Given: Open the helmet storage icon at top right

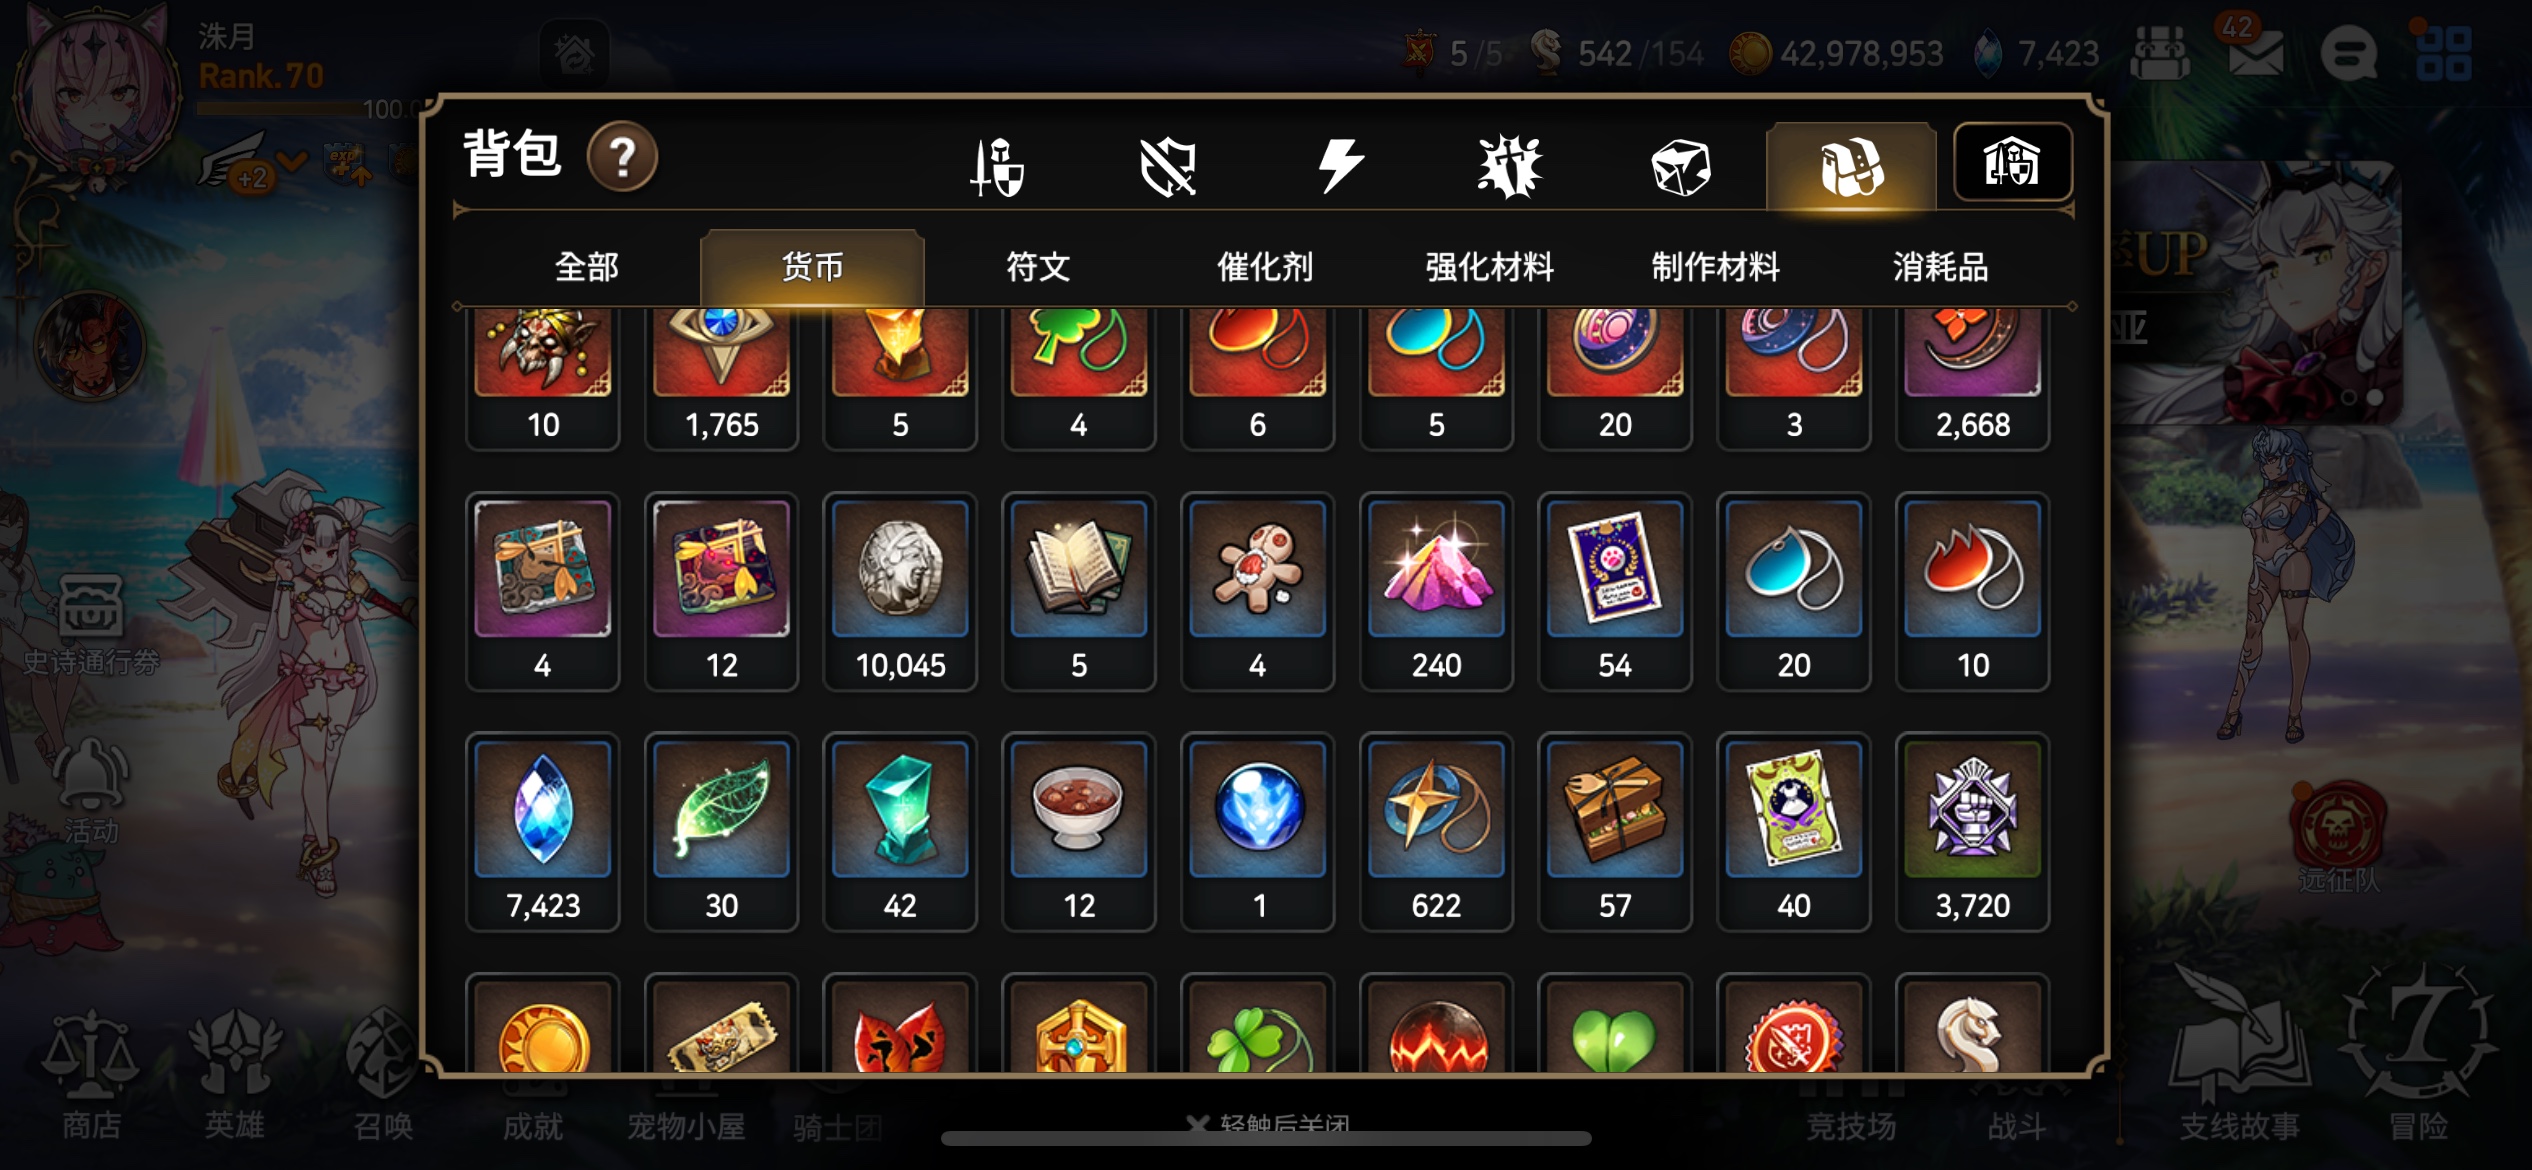Looking at the screenshot, I should pyautogui.click(x=2012, y=163).
